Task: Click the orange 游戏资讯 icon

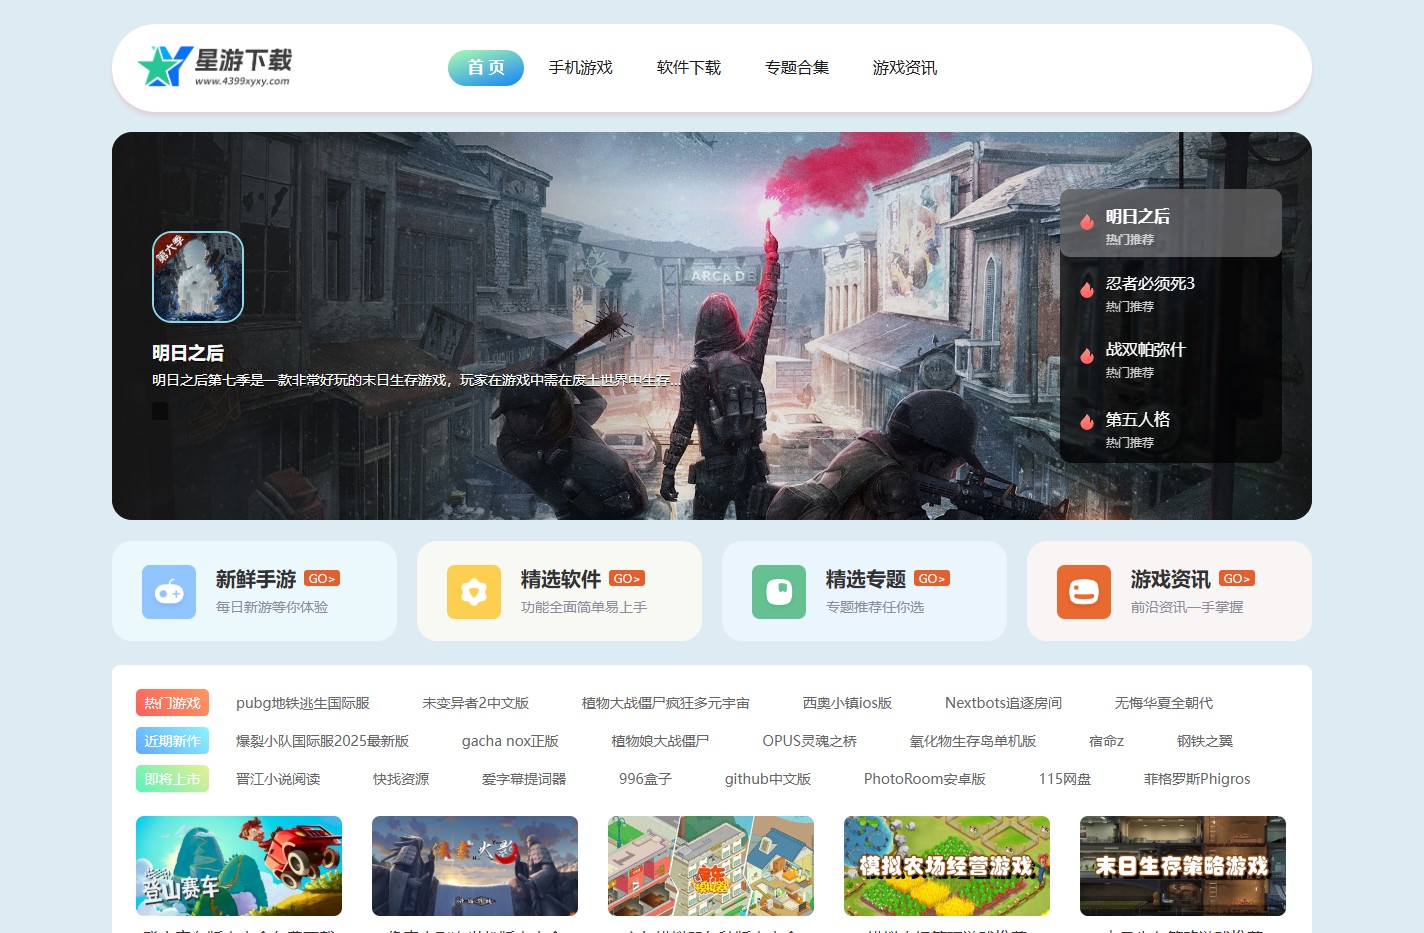Action: click(x=1084, y=592)
